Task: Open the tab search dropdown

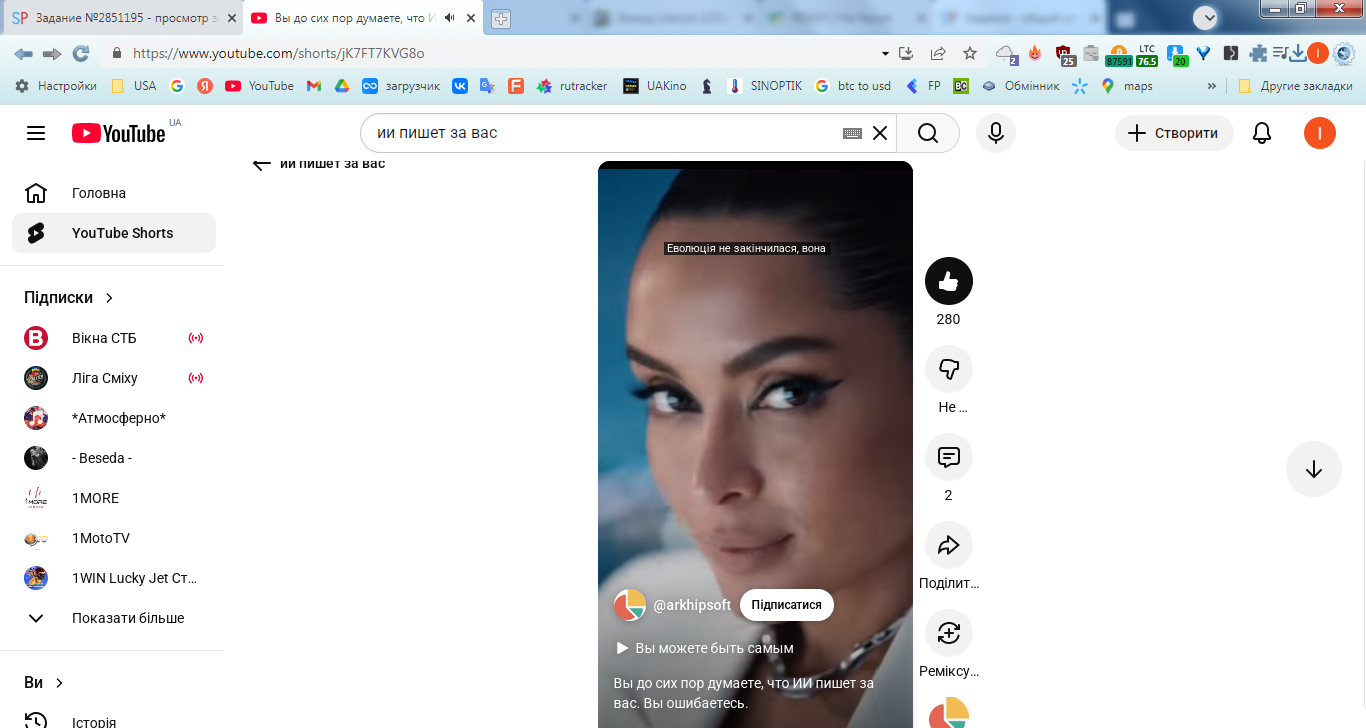Action: [x=1206, y=17]
